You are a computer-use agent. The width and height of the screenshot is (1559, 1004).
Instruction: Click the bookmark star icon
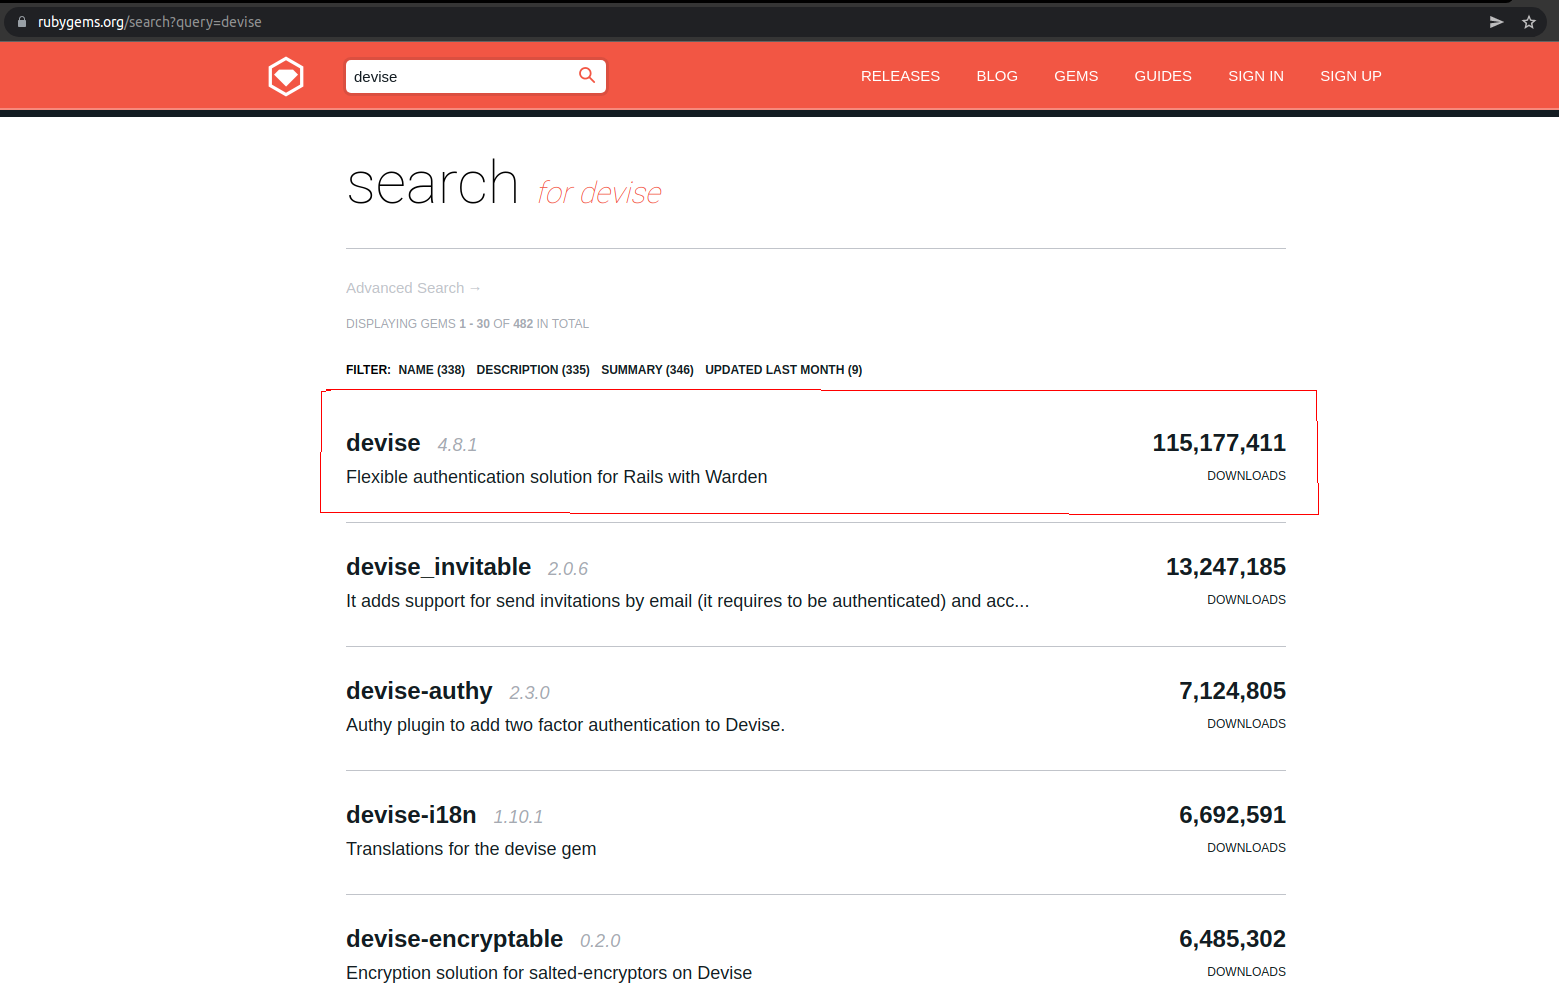(x=1529, y=22)
